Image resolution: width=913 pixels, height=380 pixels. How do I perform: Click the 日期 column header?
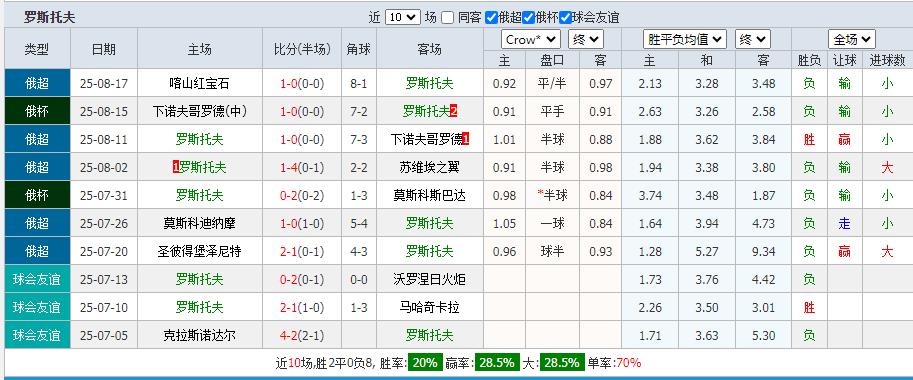pos(104,49)
